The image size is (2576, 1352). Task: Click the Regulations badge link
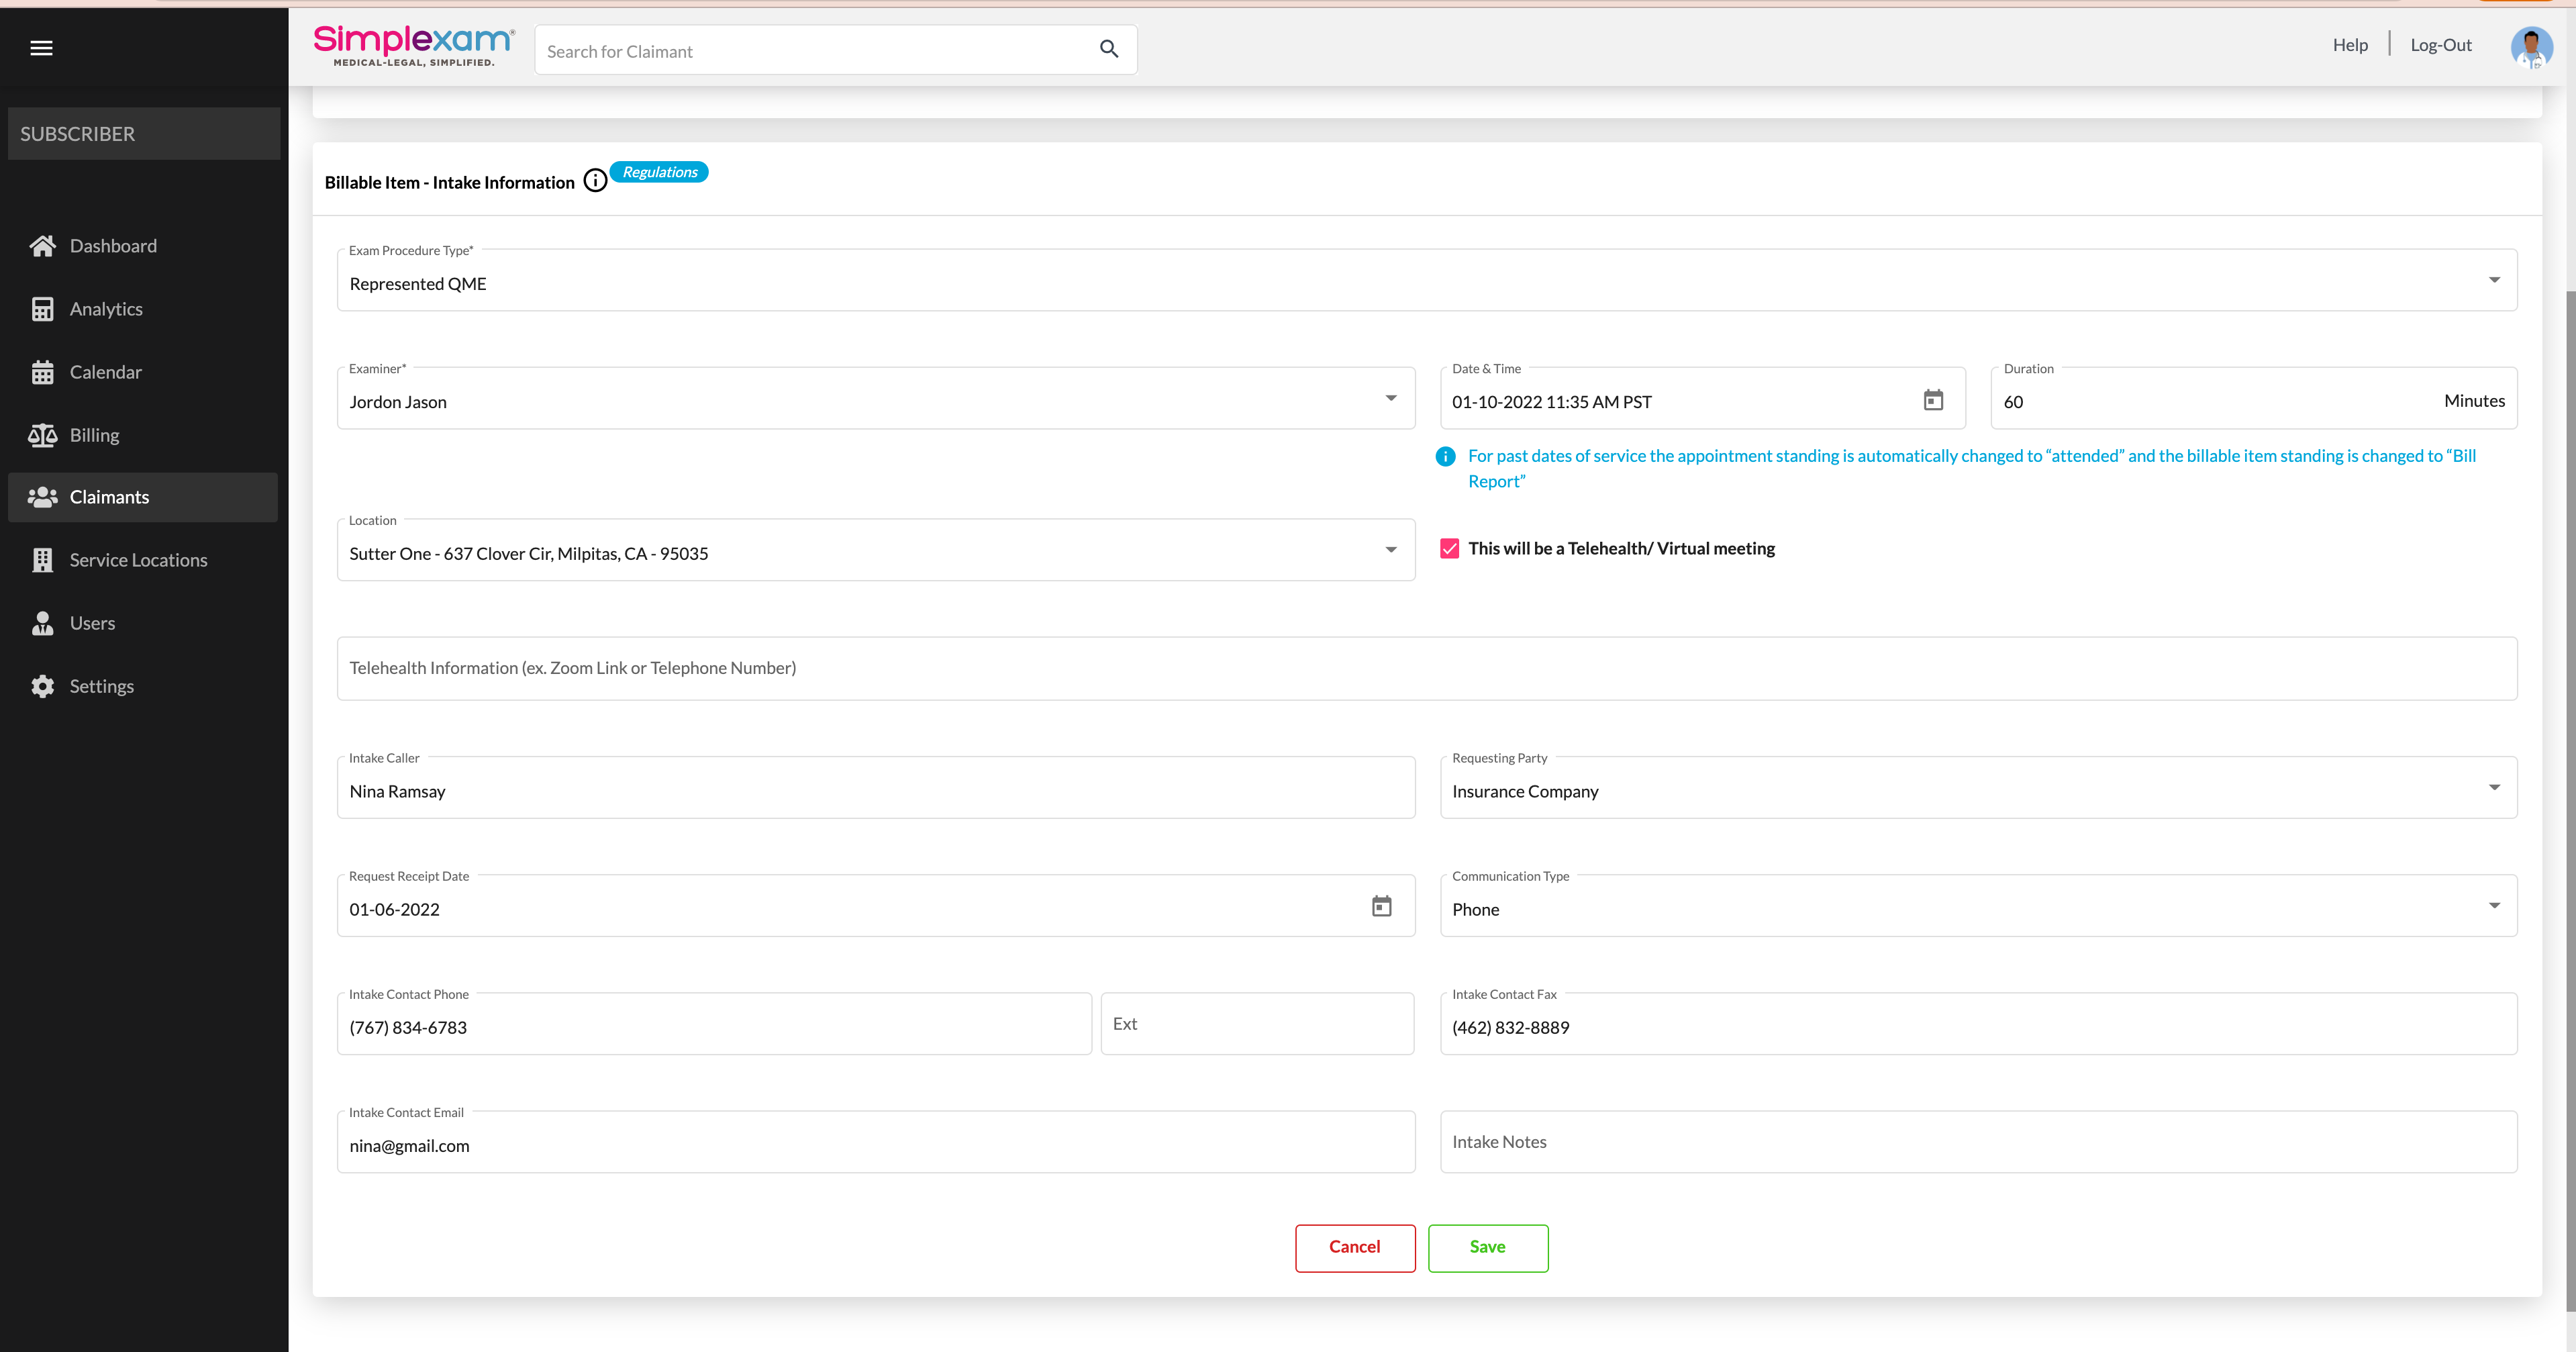[659, 172]
